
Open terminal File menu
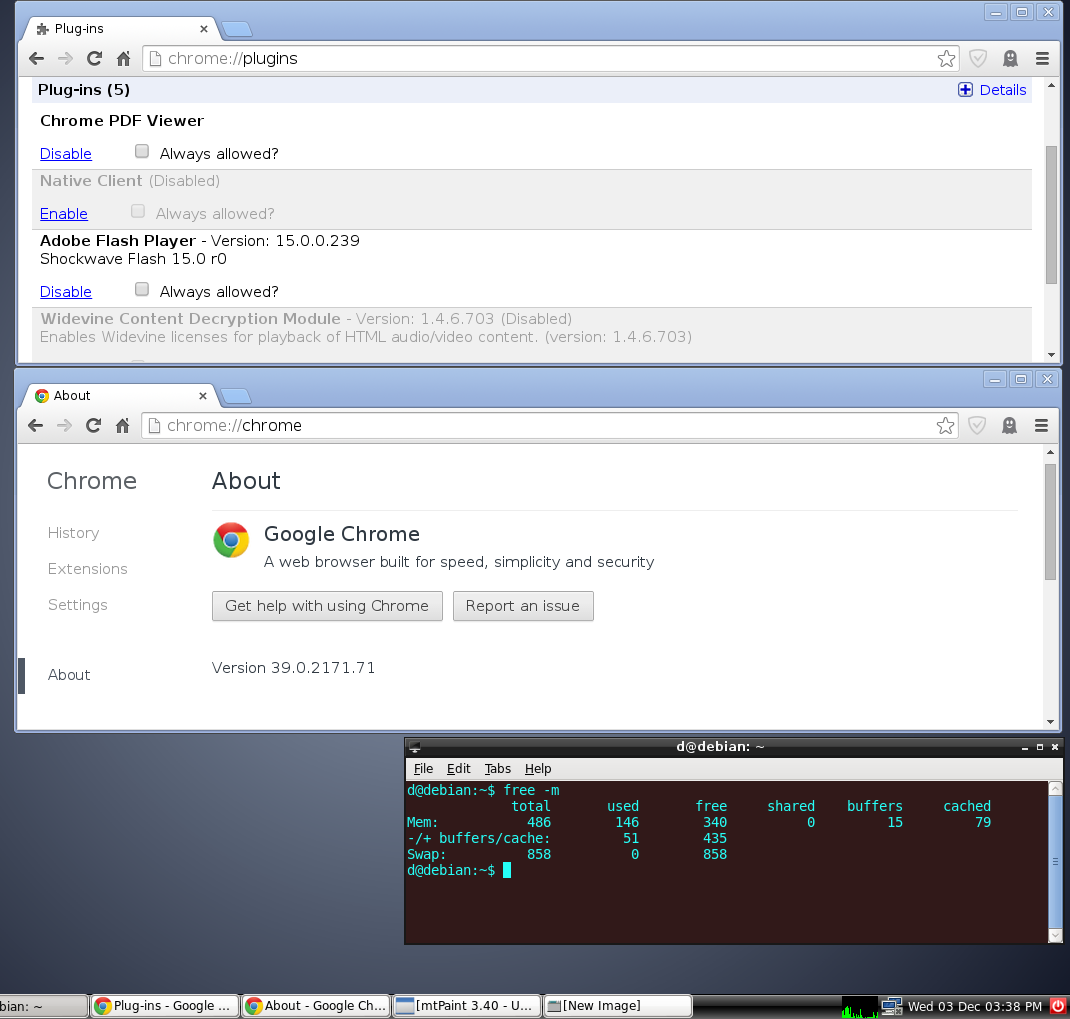click(x=423, y=769)
